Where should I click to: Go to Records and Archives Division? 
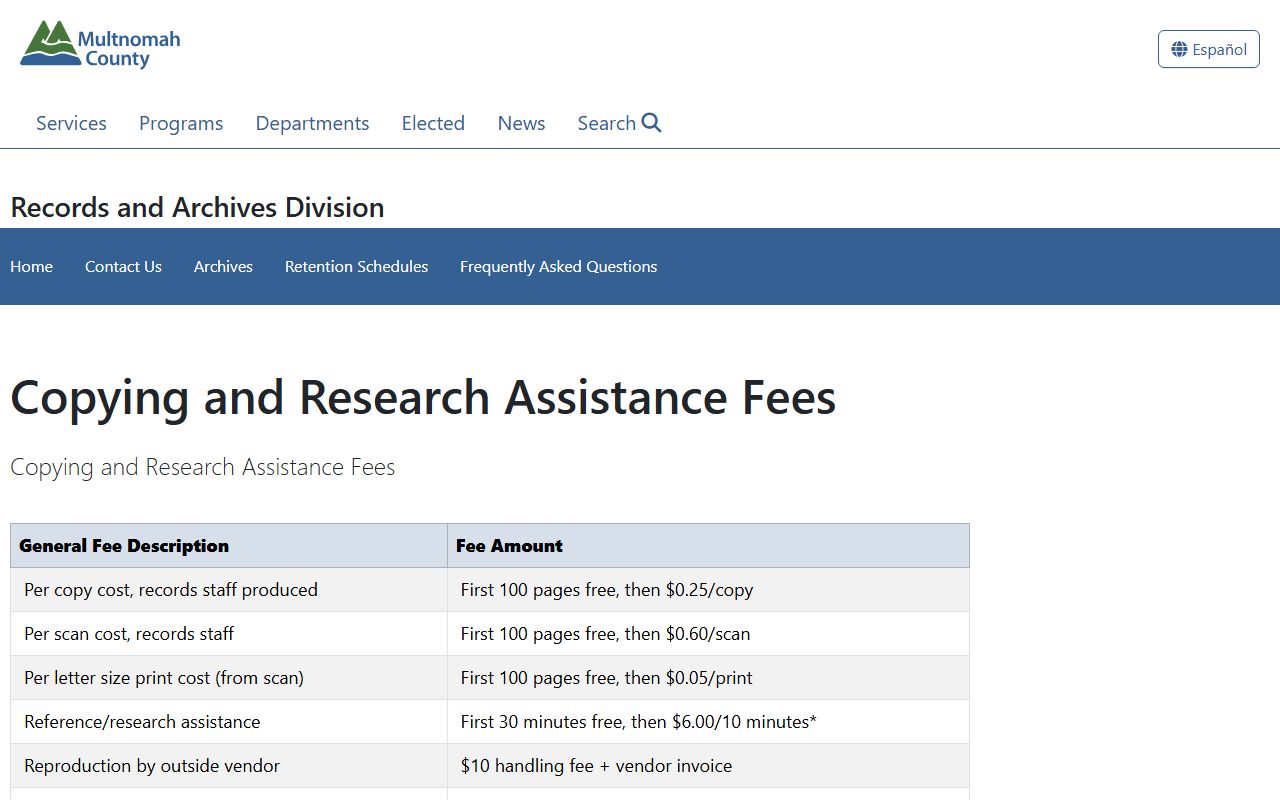click(197, 207)
